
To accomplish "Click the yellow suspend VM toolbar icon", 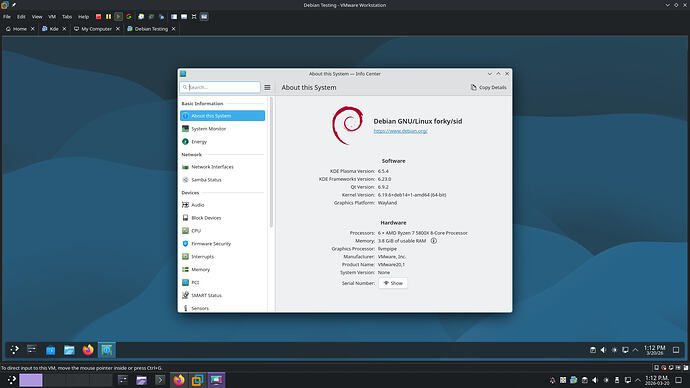I will tap(108, 17).
